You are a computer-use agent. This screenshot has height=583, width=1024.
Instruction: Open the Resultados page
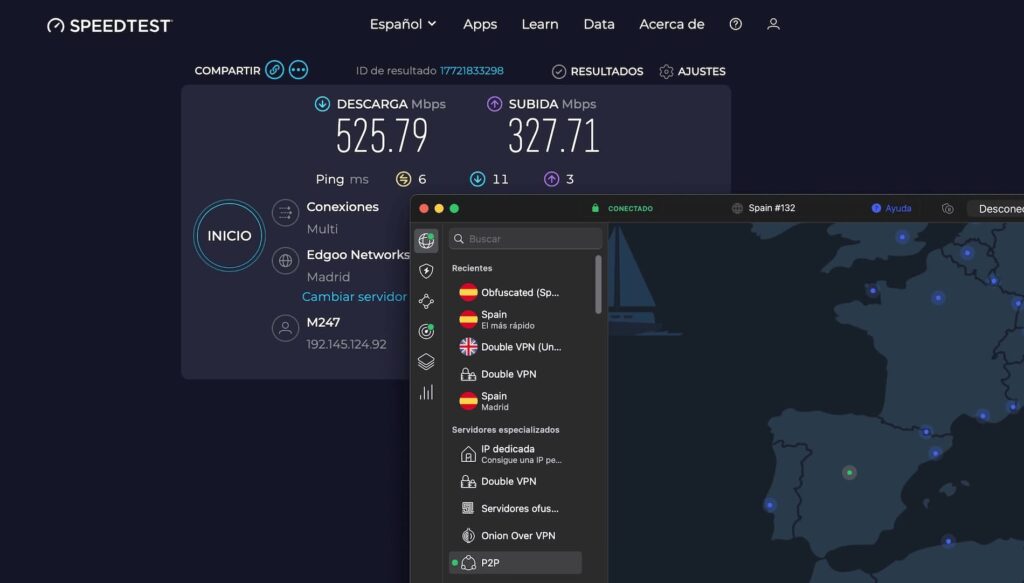coord(598,71)
